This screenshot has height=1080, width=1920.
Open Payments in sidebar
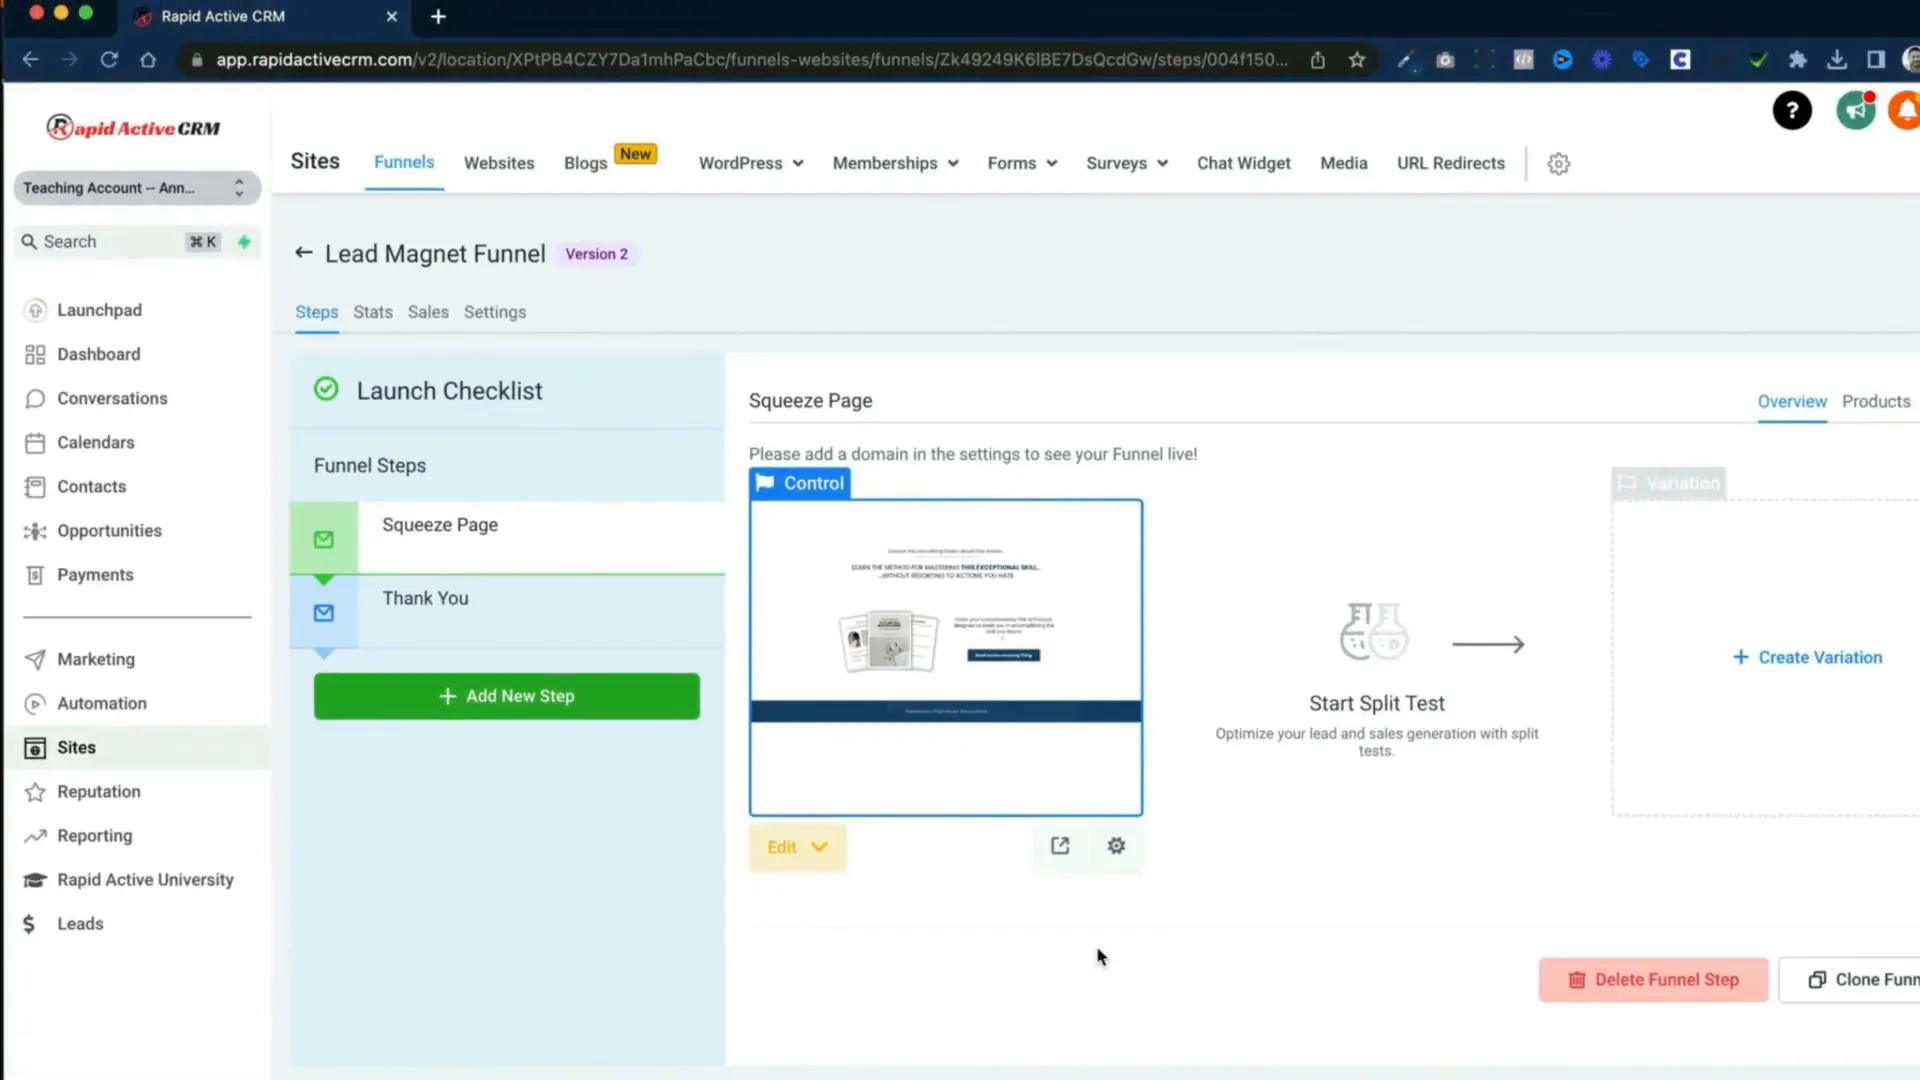pyautogui.click(x=95, y=574)
